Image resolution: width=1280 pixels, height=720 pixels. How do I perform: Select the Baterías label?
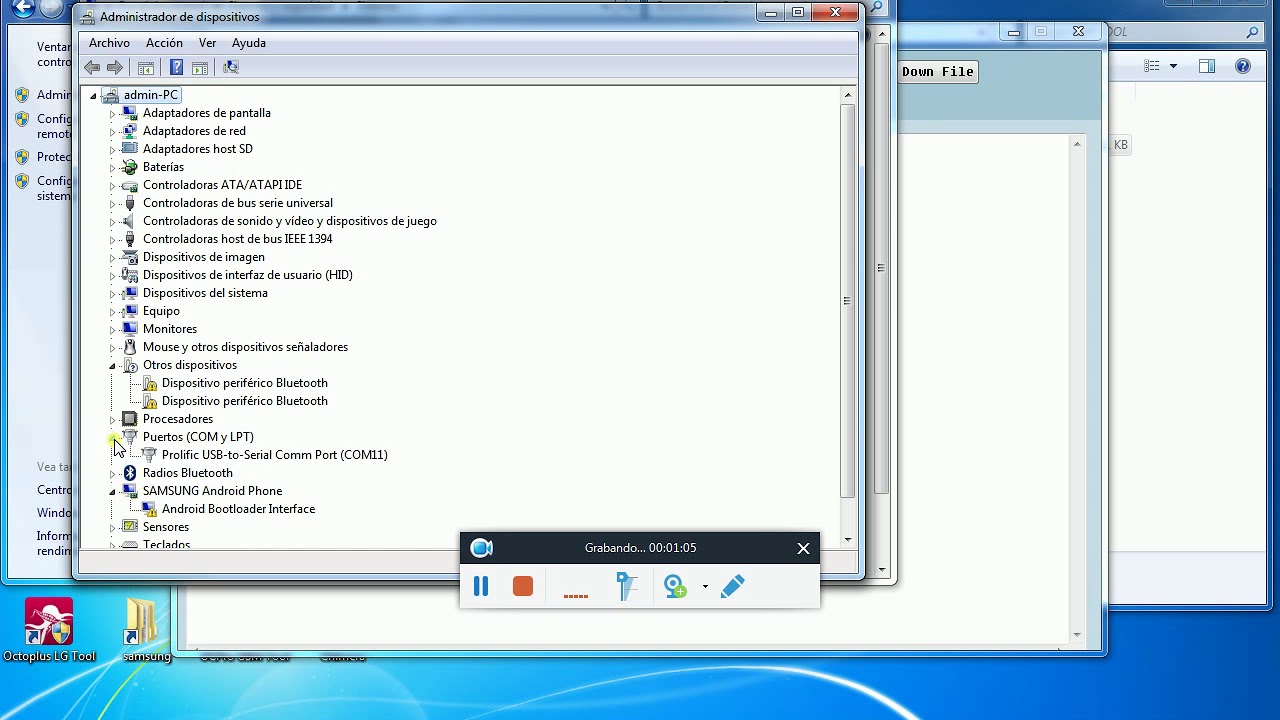(163, 167)
